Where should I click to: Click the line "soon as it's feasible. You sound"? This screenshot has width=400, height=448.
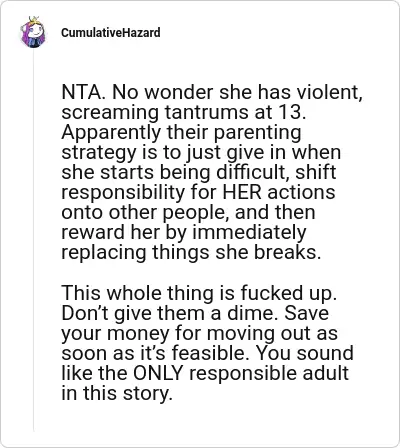click(x=207, y=353)
